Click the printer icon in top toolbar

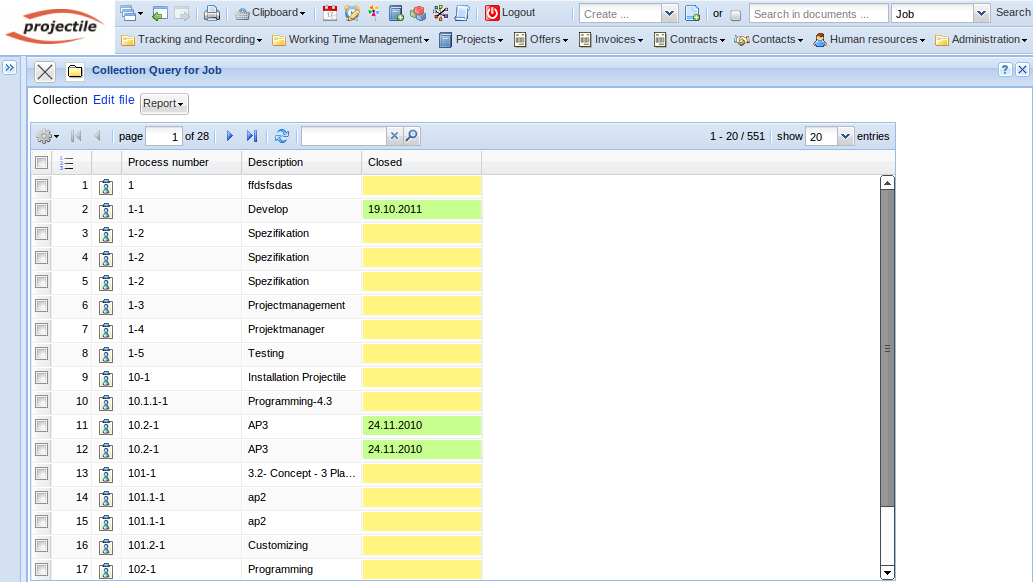point(212,13)
